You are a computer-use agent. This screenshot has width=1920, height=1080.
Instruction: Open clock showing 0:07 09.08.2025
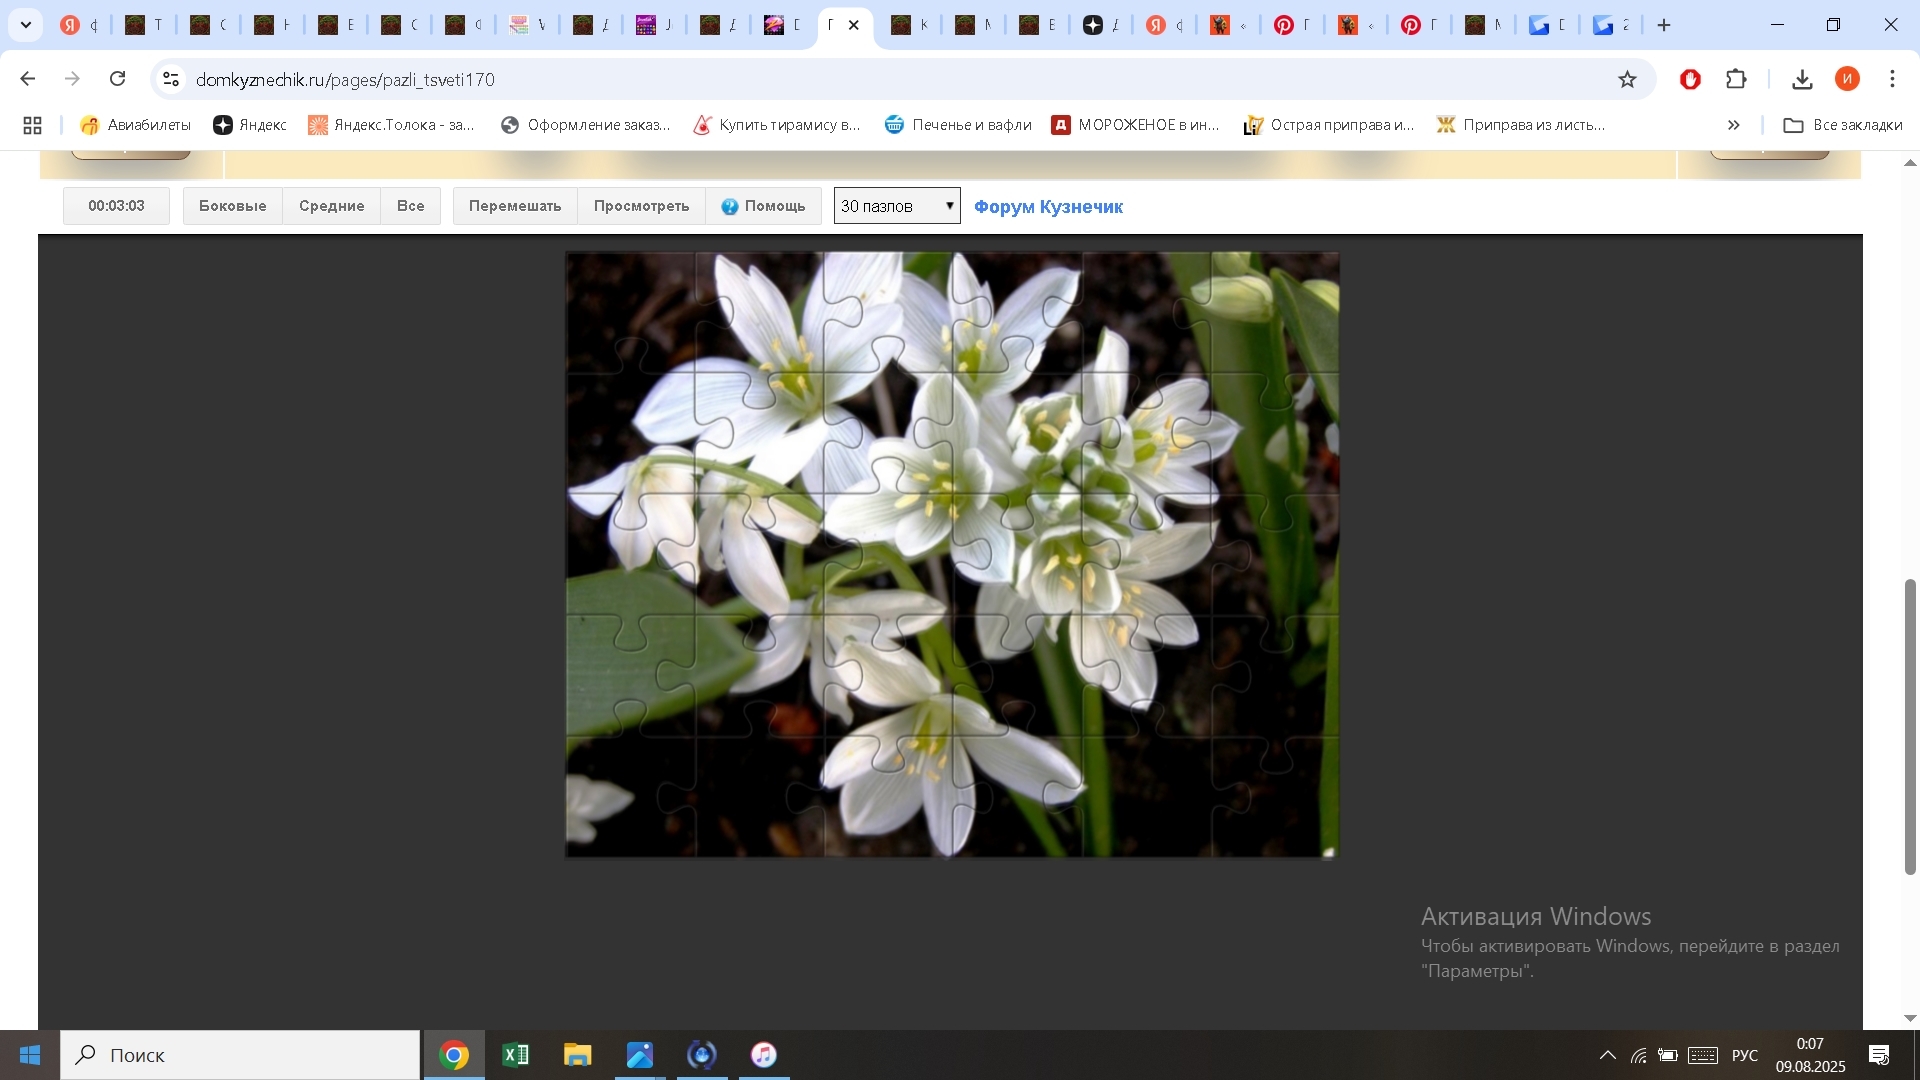tap(1810, 1055)
